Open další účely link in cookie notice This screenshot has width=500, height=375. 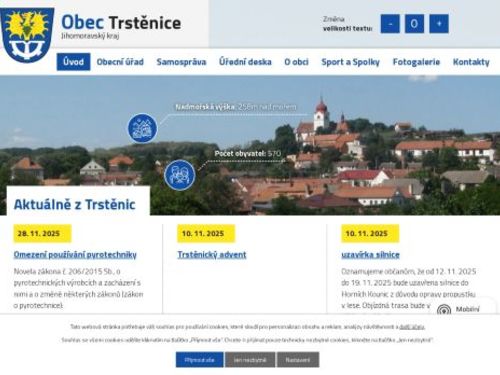click(x=412, y=327)
